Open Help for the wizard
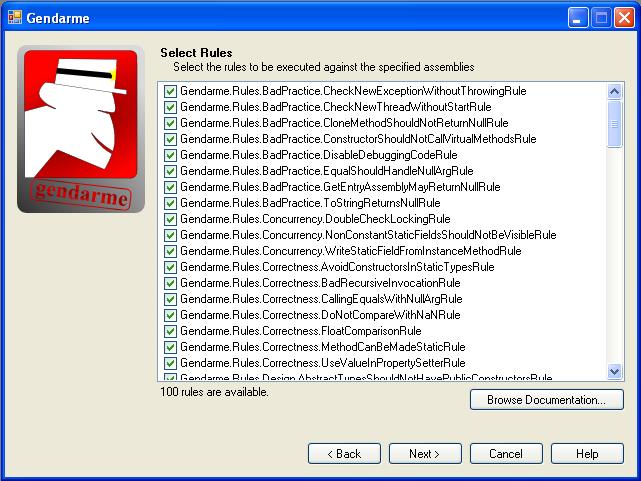This screenshot has height=481, width=641. 587,454
